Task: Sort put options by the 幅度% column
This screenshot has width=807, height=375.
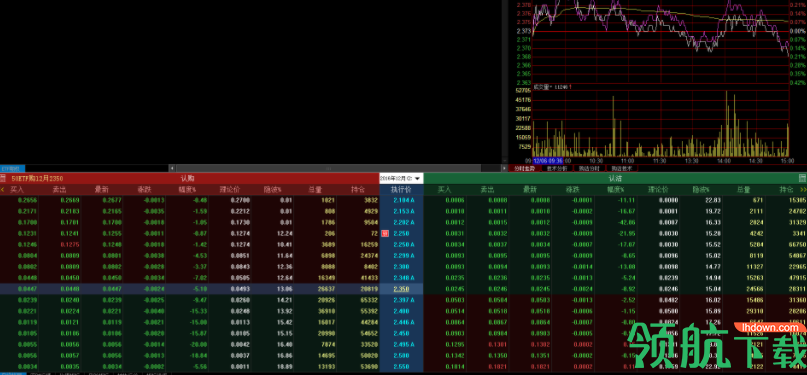Action: tap(615, 189)
